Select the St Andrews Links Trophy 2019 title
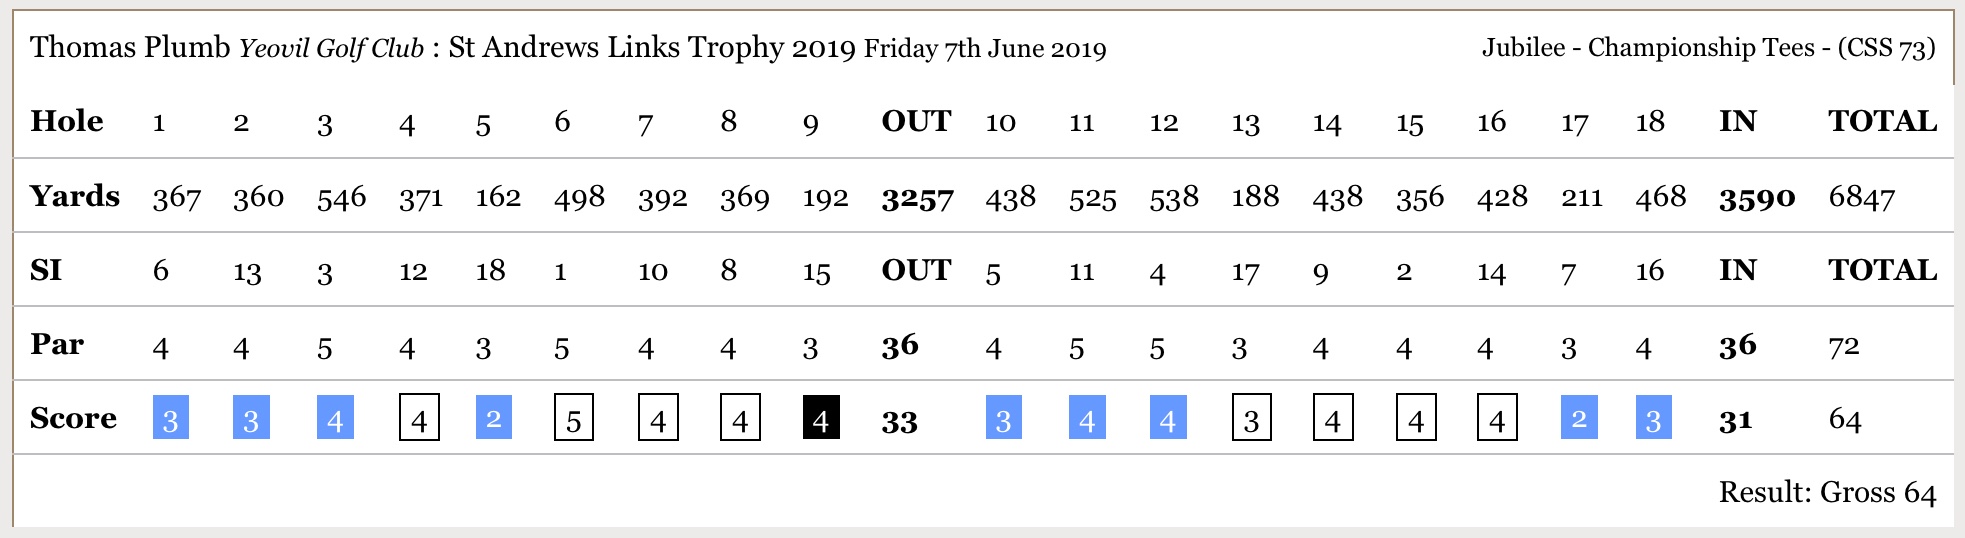 point(652,47)
